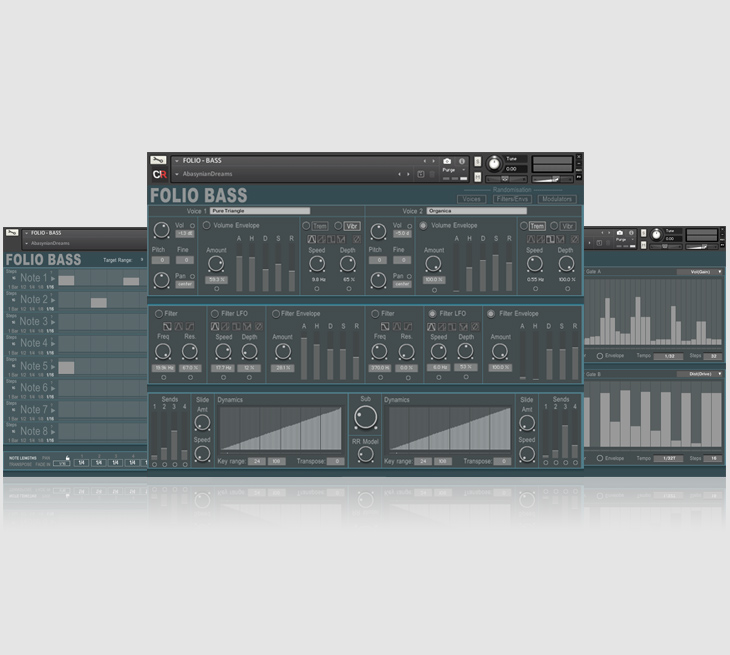Click the Voice 2 Trem button
This screenshot has width=730, height=655.
537,226
